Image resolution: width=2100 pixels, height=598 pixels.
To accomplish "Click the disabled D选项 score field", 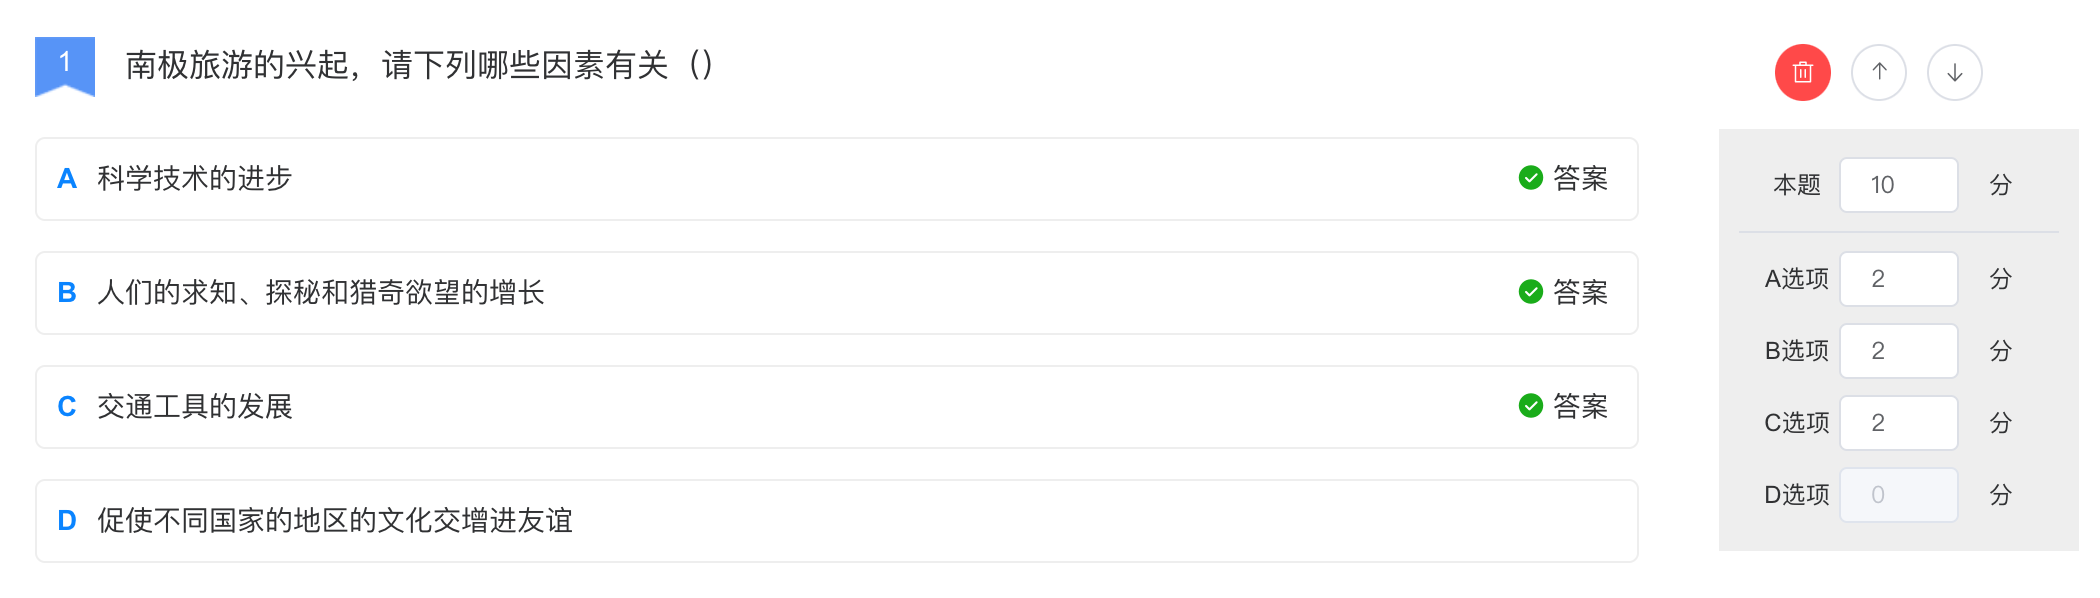I will (x=1898, y=495).
